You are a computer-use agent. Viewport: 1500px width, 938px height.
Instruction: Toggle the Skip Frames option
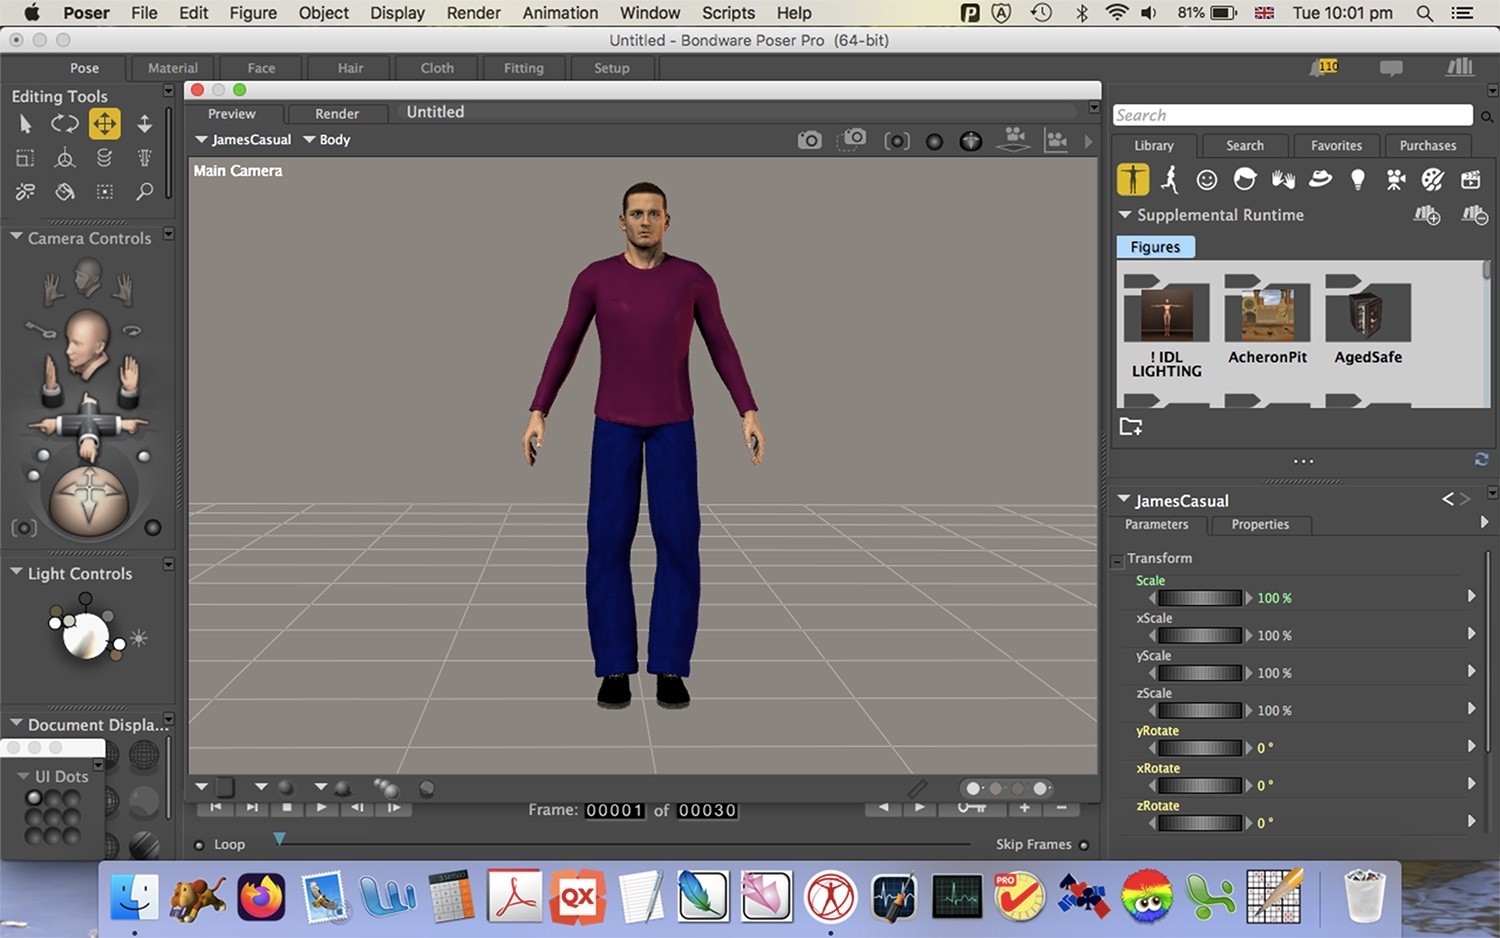1084,845
